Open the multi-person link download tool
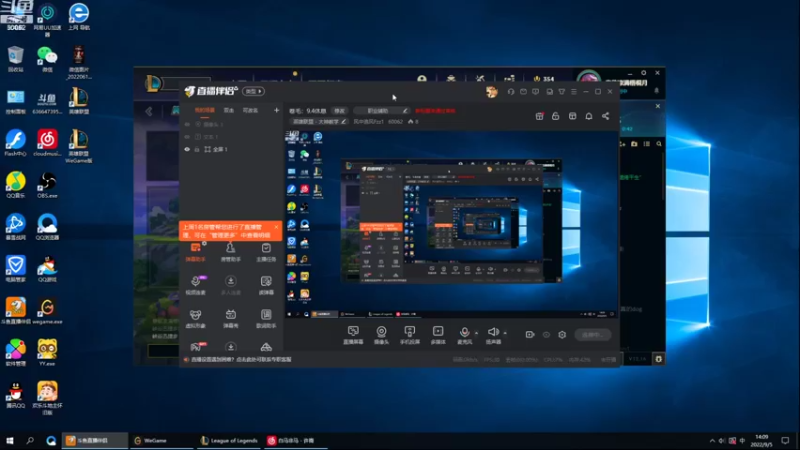This screenshot has height=450, width=800. [x=231, y=285]
